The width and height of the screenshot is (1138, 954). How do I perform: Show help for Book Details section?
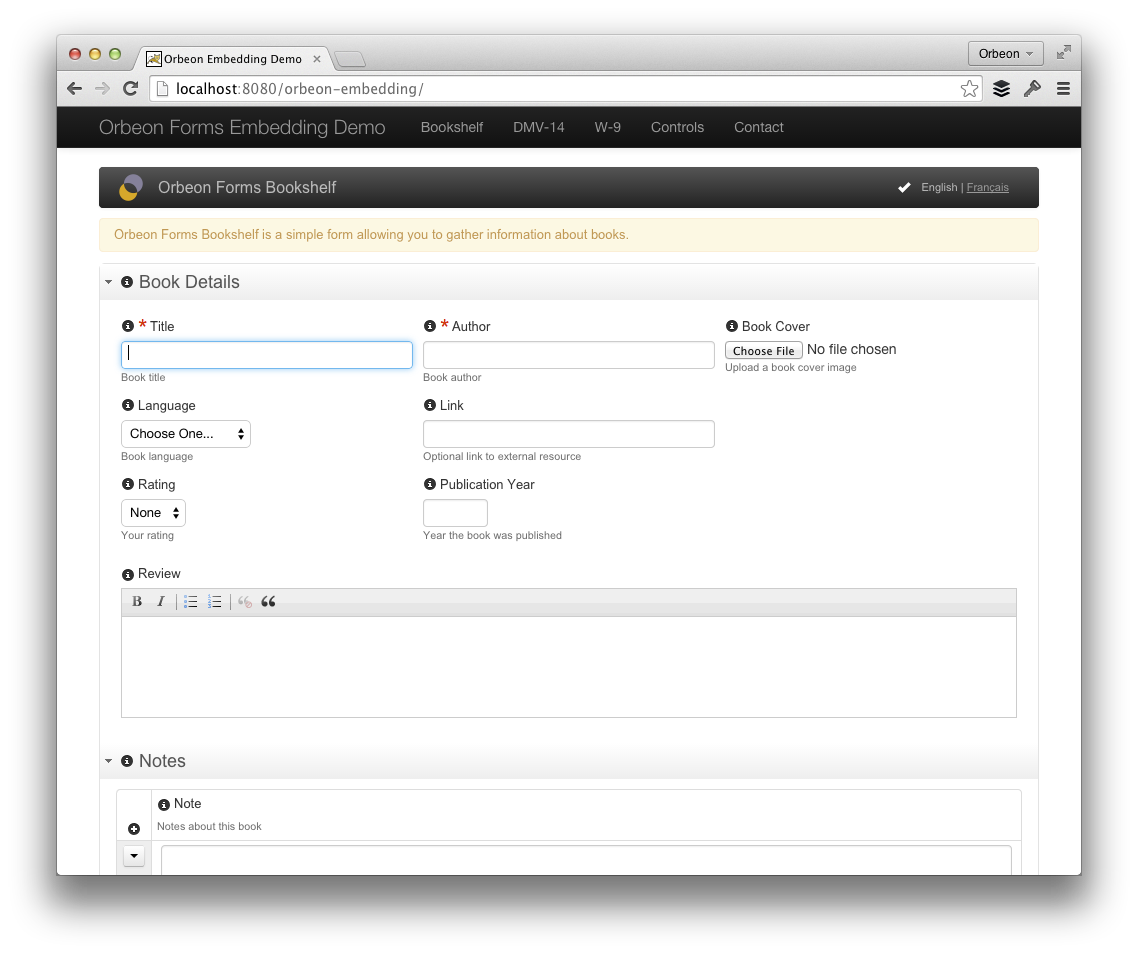point(127,282)
